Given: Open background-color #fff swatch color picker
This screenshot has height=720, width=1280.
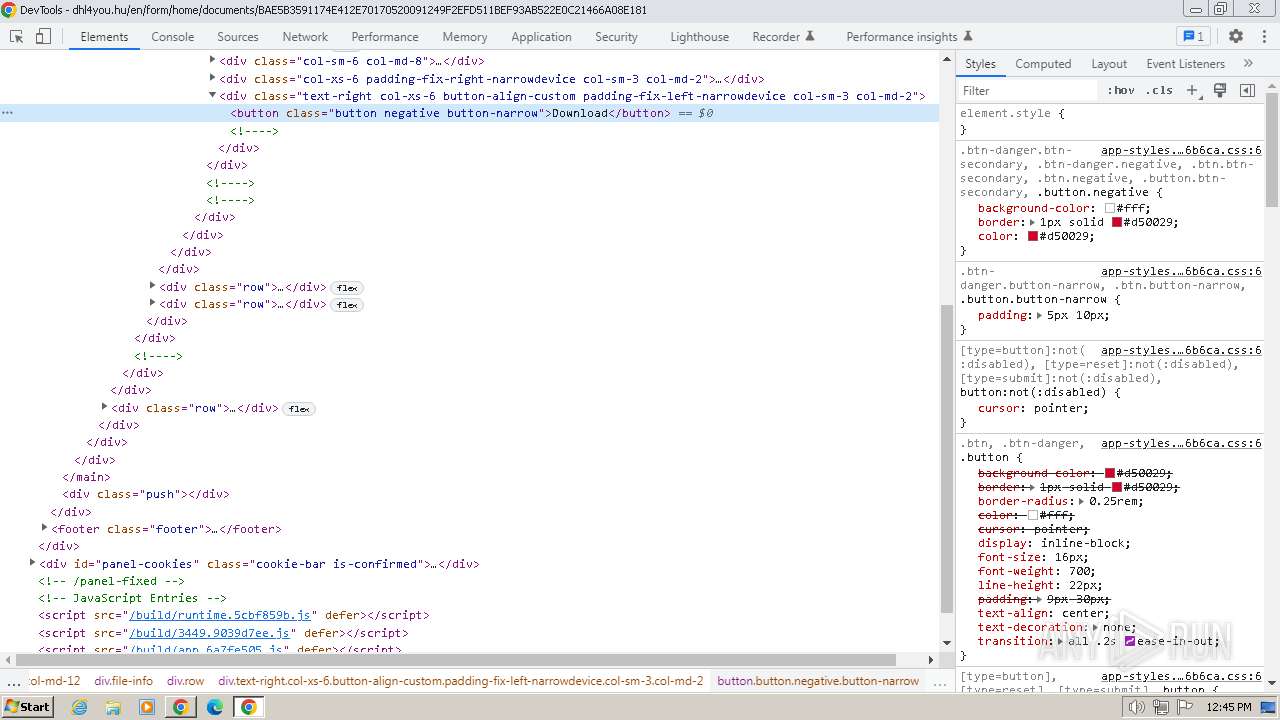Looking at the screenshot, I should coord(1110,208).
